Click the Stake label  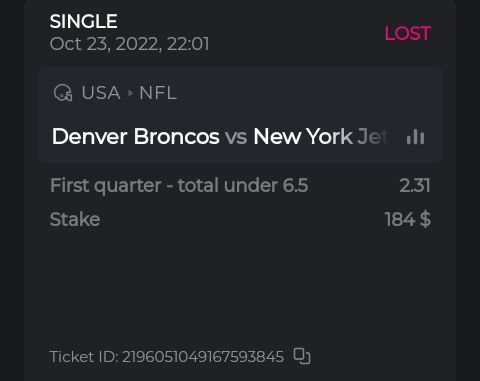(x=75, y=219)
